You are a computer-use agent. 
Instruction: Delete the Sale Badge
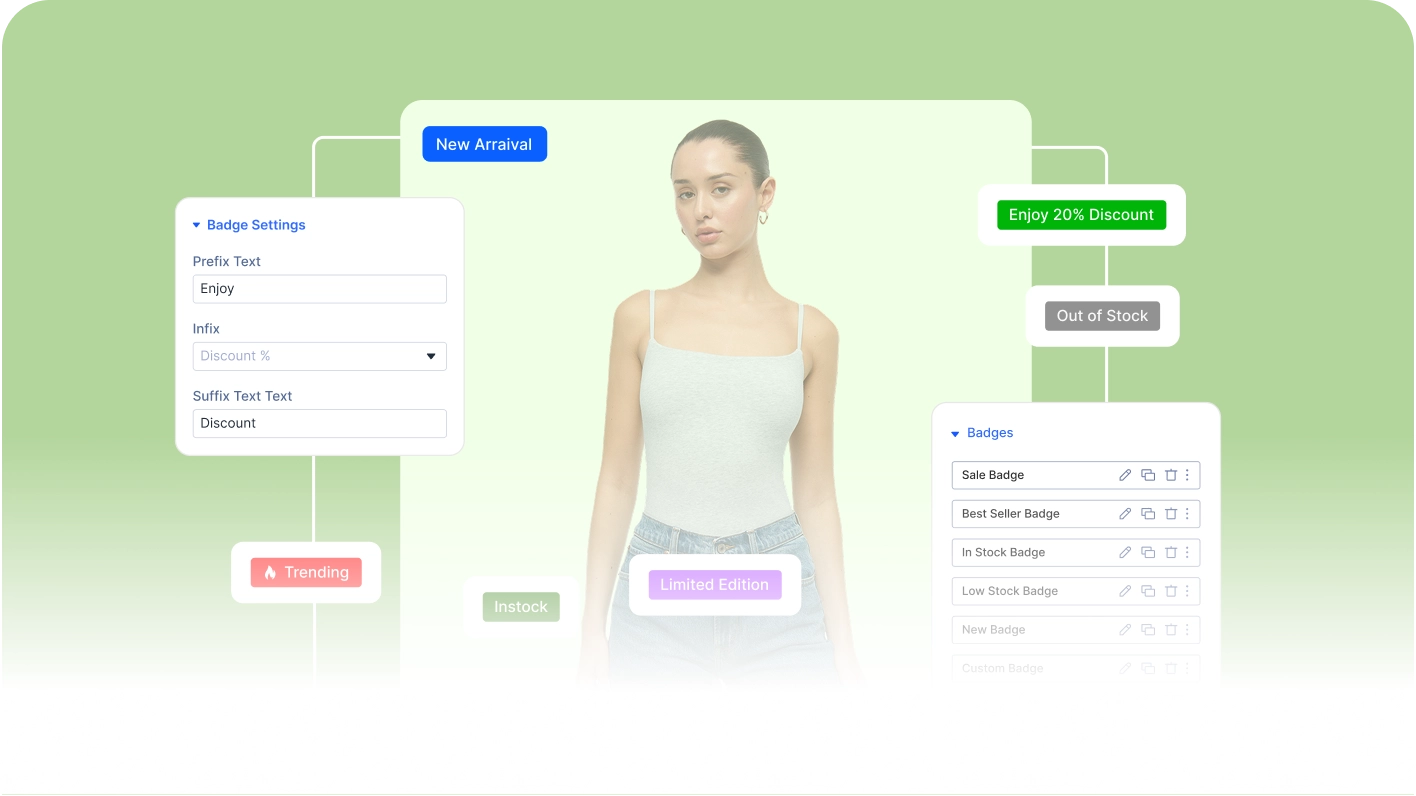[1171, 475]
